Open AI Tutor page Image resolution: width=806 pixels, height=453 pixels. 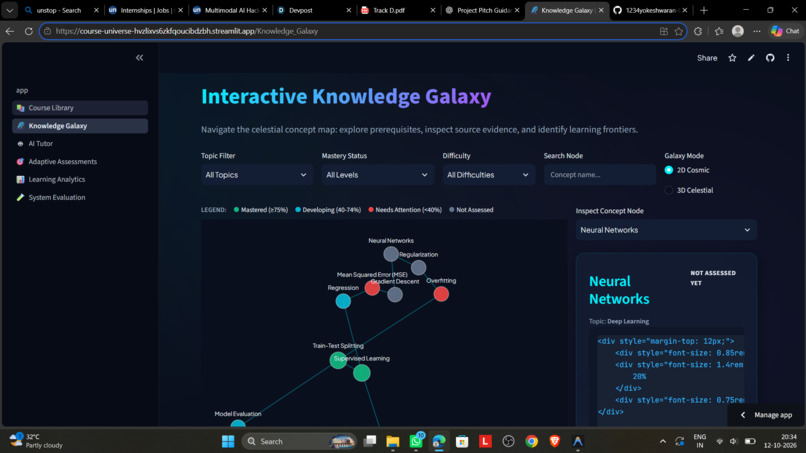tap(80, 143)
